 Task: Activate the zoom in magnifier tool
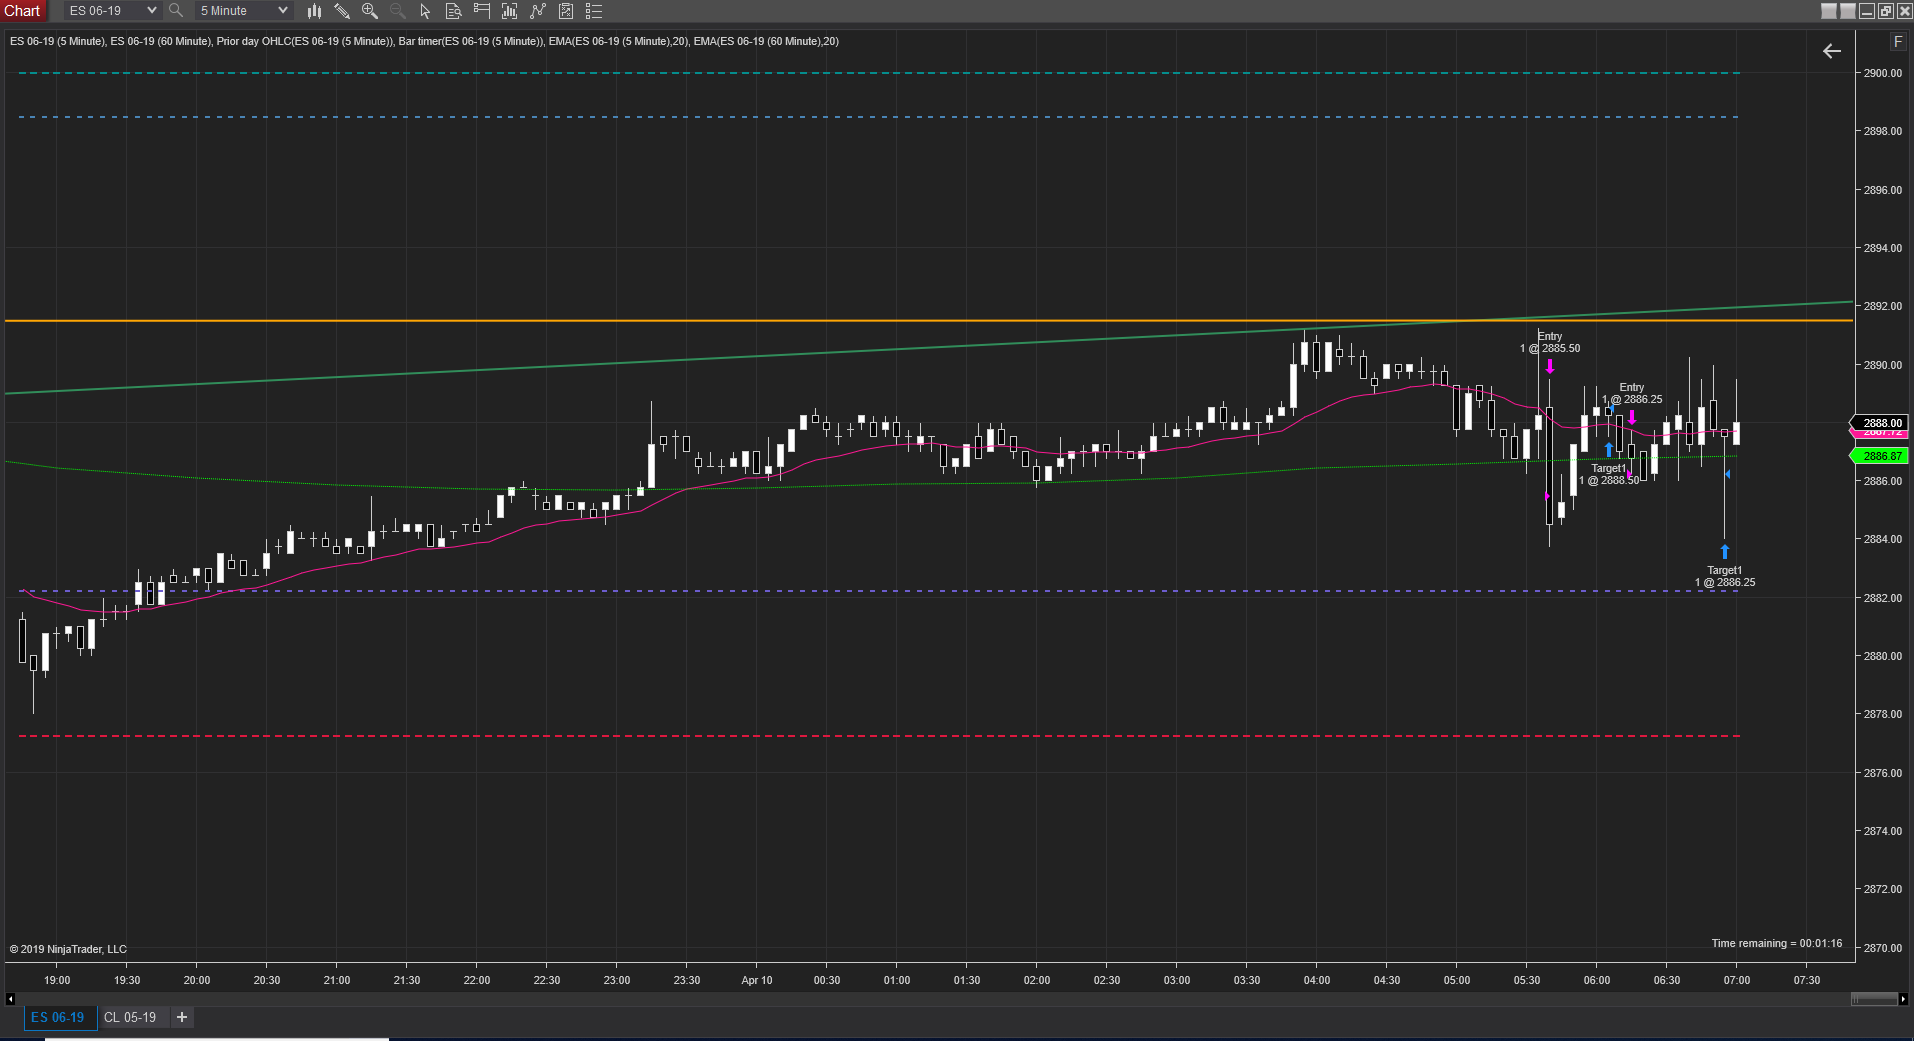[370, 11]
